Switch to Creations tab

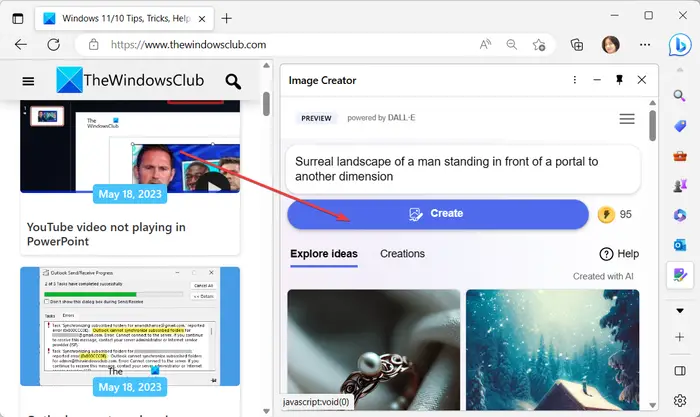coord(402,254)
